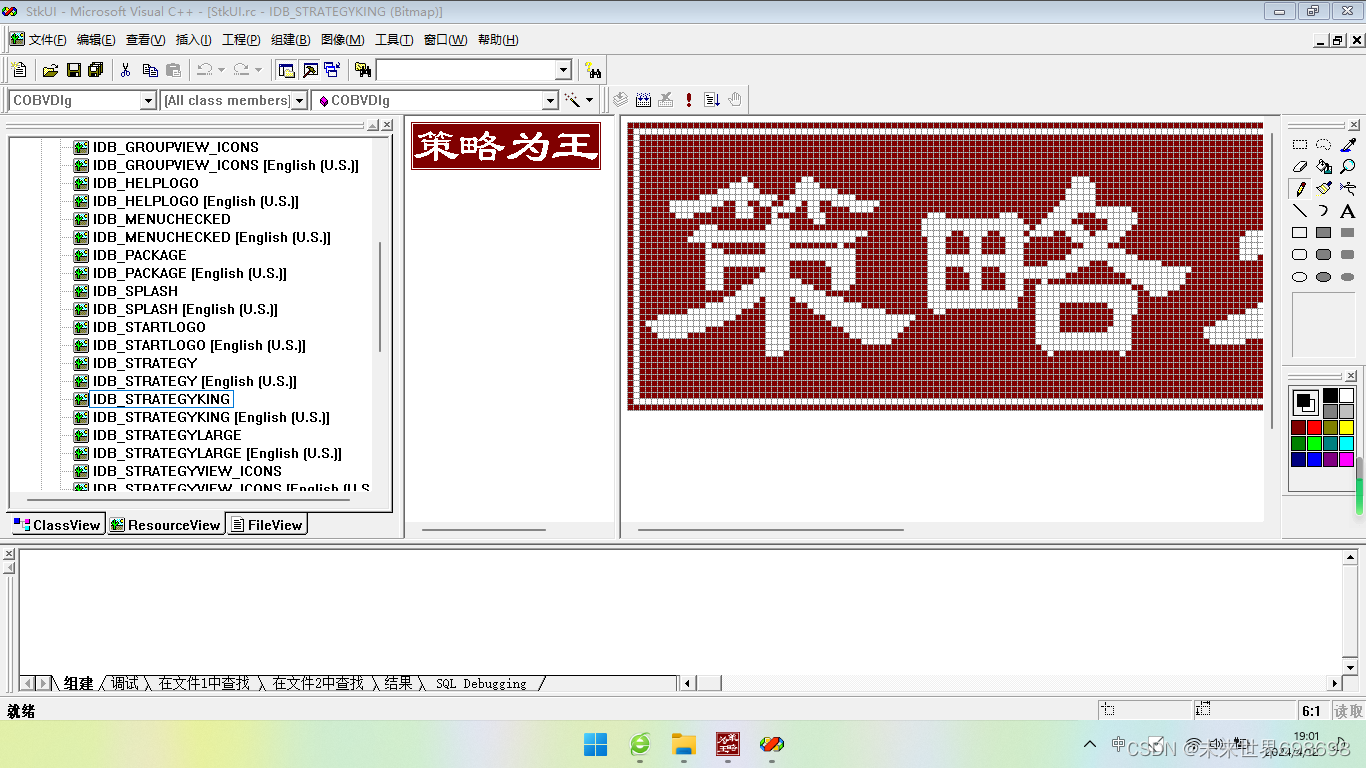
Task: Select the Eraser tool
Action: (1300, 166)
